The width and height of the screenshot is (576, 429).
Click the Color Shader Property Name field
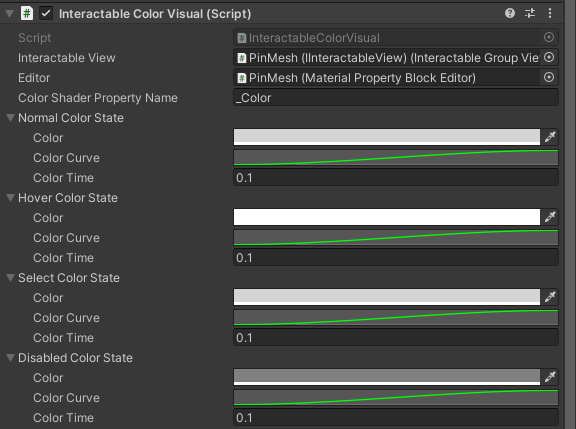(396, 97)
